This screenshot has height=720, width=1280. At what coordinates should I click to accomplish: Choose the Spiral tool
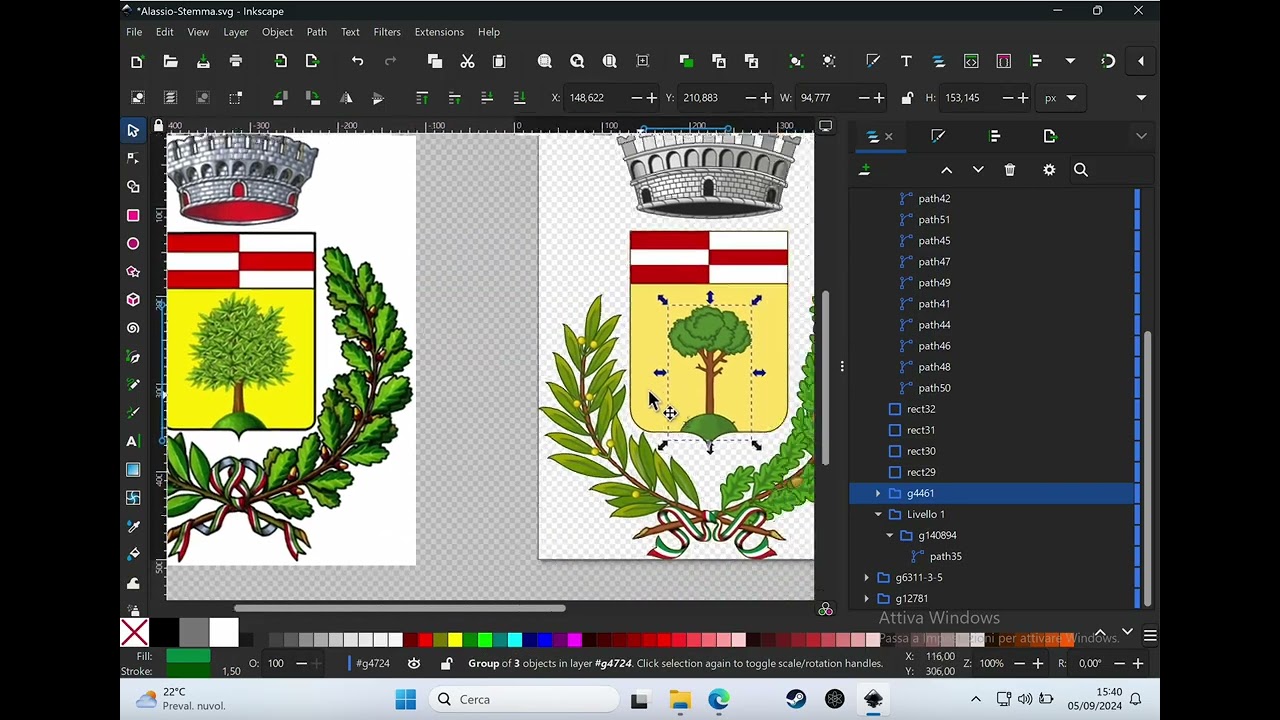pos(133,328)
